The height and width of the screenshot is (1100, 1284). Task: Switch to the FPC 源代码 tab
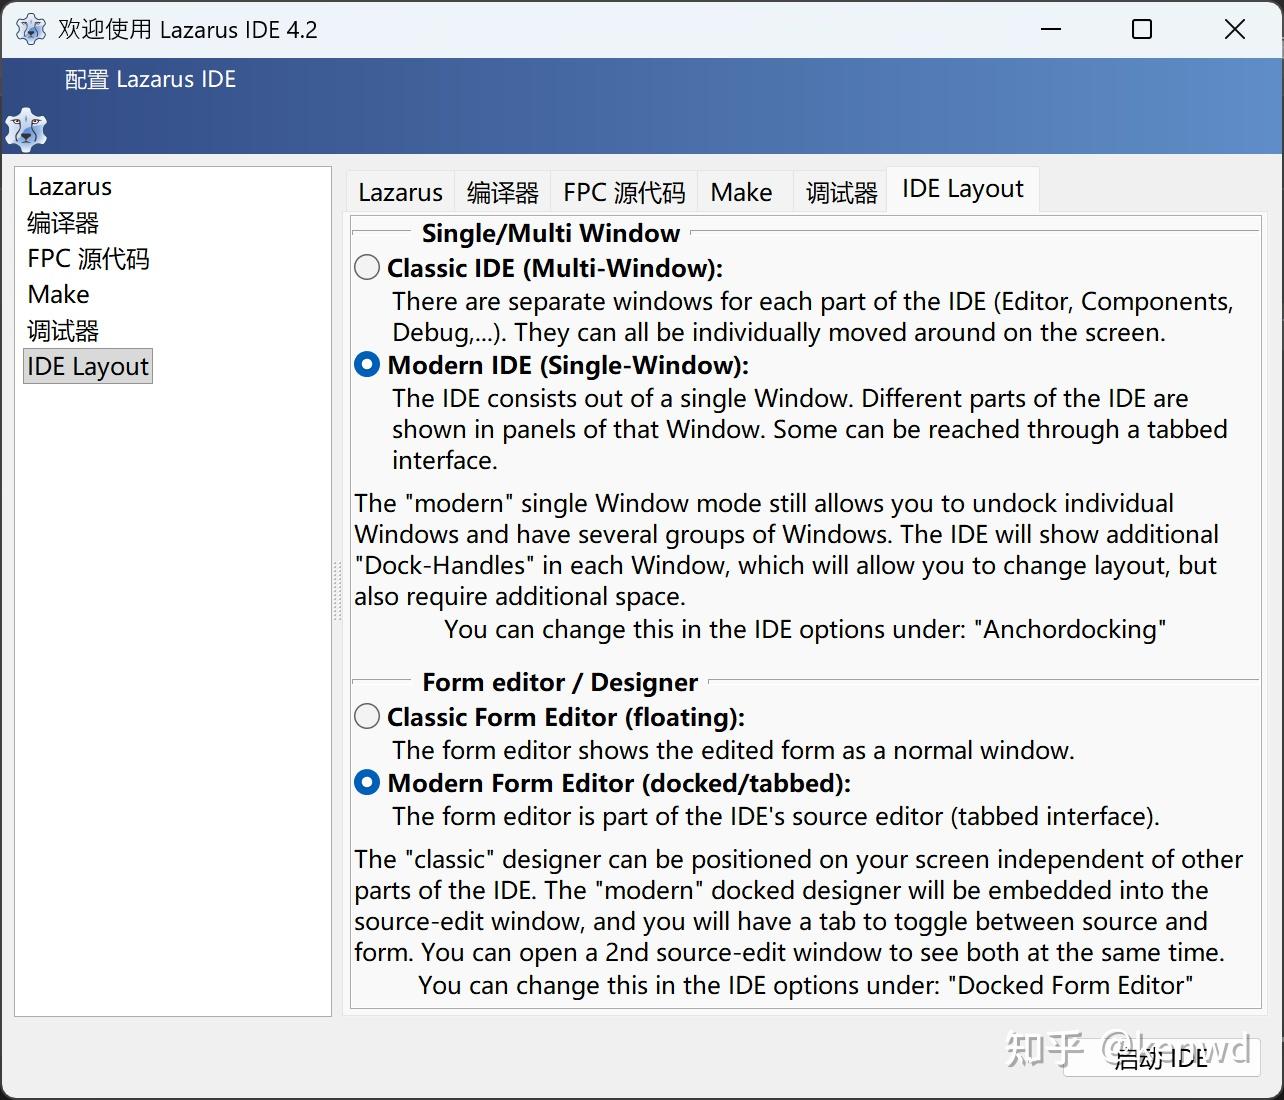(x=624, y=192)
